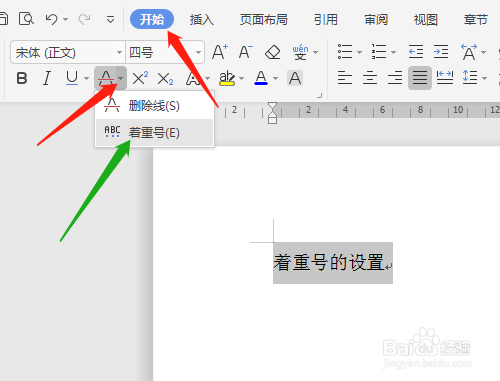
Task: Toggle character shading A icon
Action: [295, 78]
